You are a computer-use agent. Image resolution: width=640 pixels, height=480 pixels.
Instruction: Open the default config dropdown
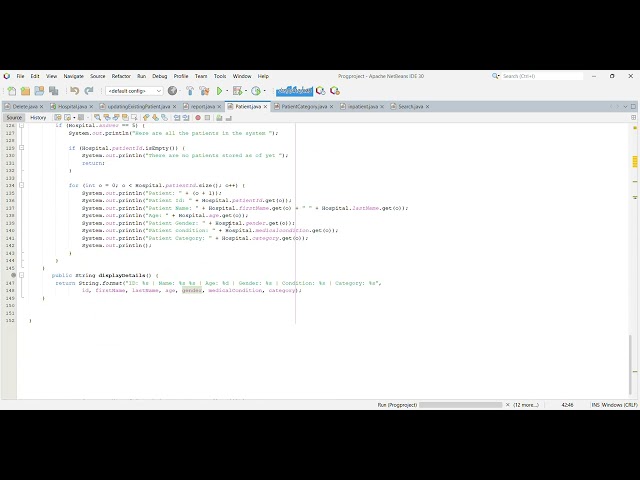point(134,91)
